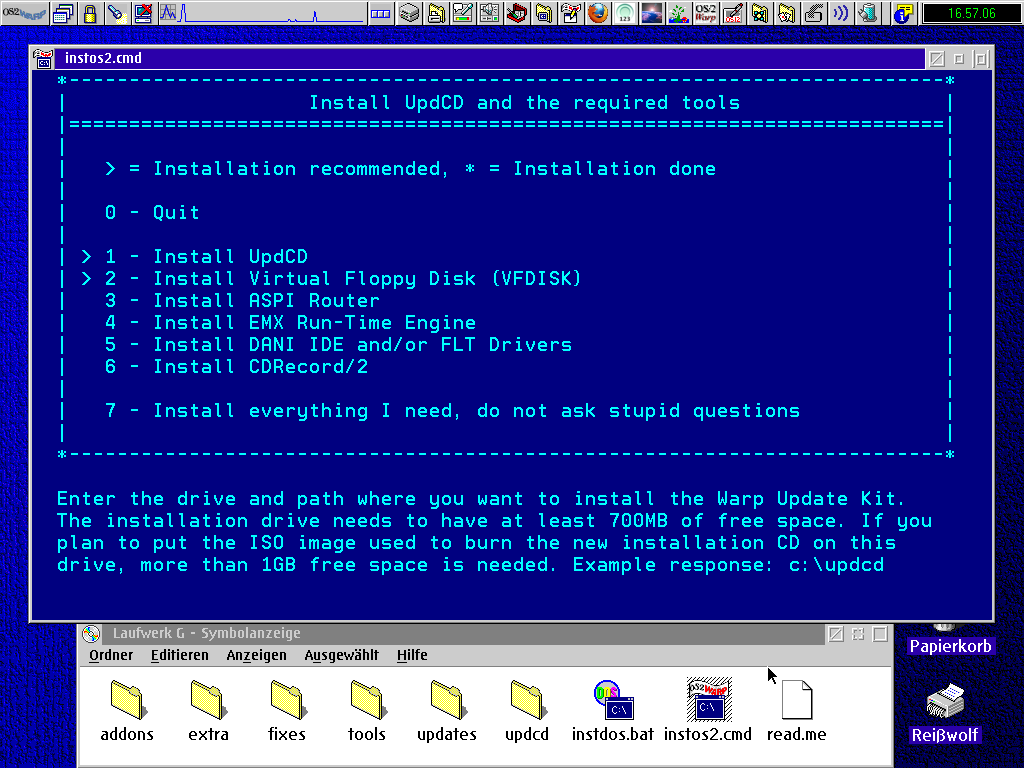Select the updcd folder
Image resolution: width=1024 pixels, height=768 pixels.
click(x=527, y=711)
